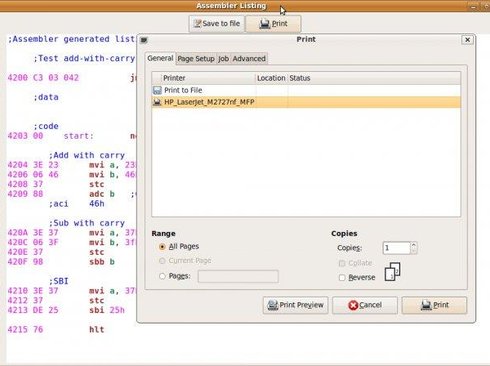
Task: Click the Pages range text field
Action: point(238,276)
